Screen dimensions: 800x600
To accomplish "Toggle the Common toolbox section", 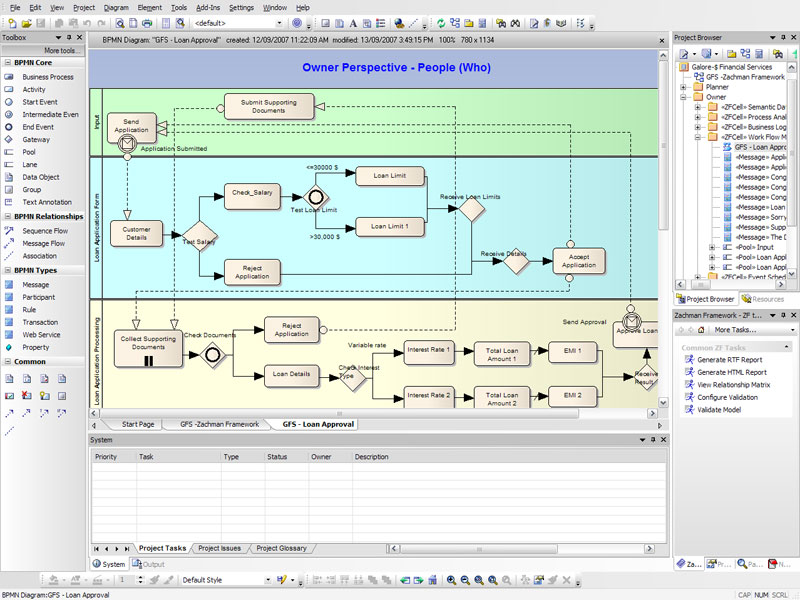I will click(x=7, y=362).
